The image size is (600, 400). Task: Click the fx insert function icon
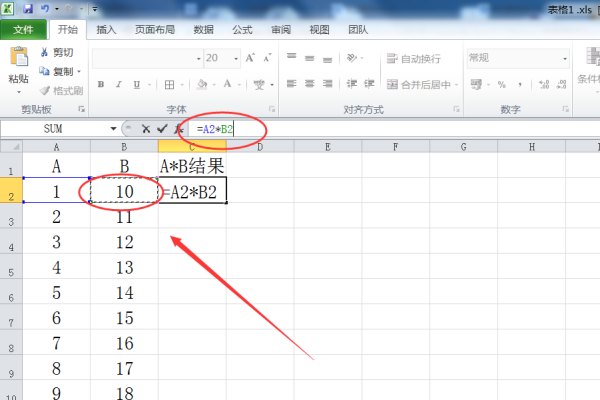point(178,129)
